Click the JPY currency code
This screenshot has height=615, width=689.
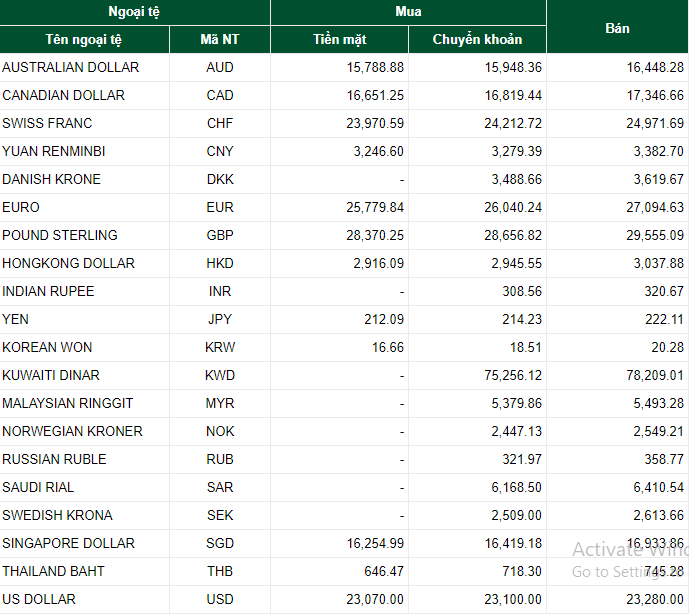(x=220, y=319)
